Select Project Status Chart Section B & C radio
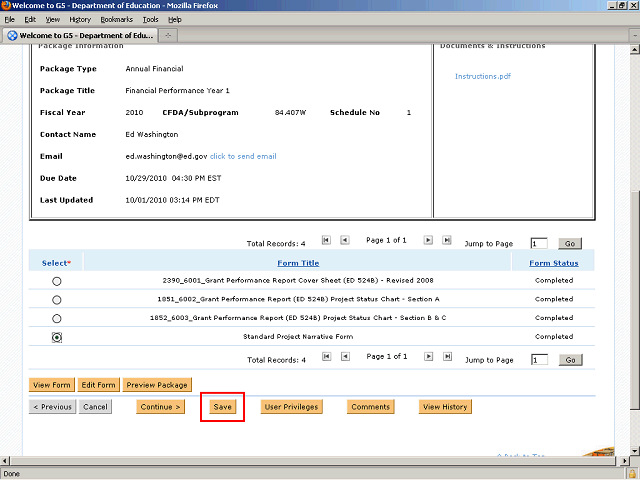The image size is (640, 480). tap(57, 319)
